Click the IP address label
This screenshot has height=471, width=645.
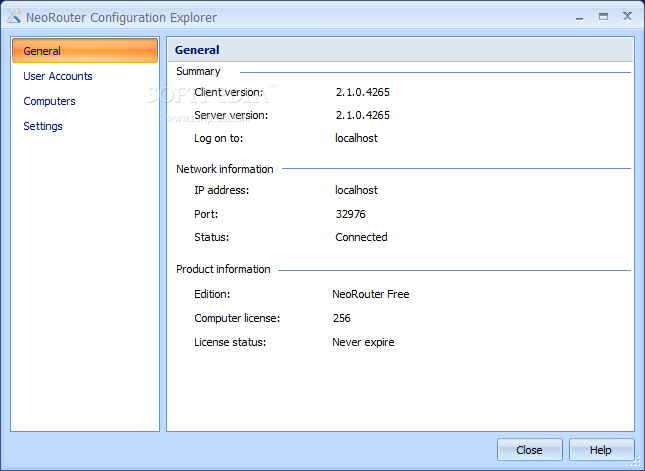222,190
